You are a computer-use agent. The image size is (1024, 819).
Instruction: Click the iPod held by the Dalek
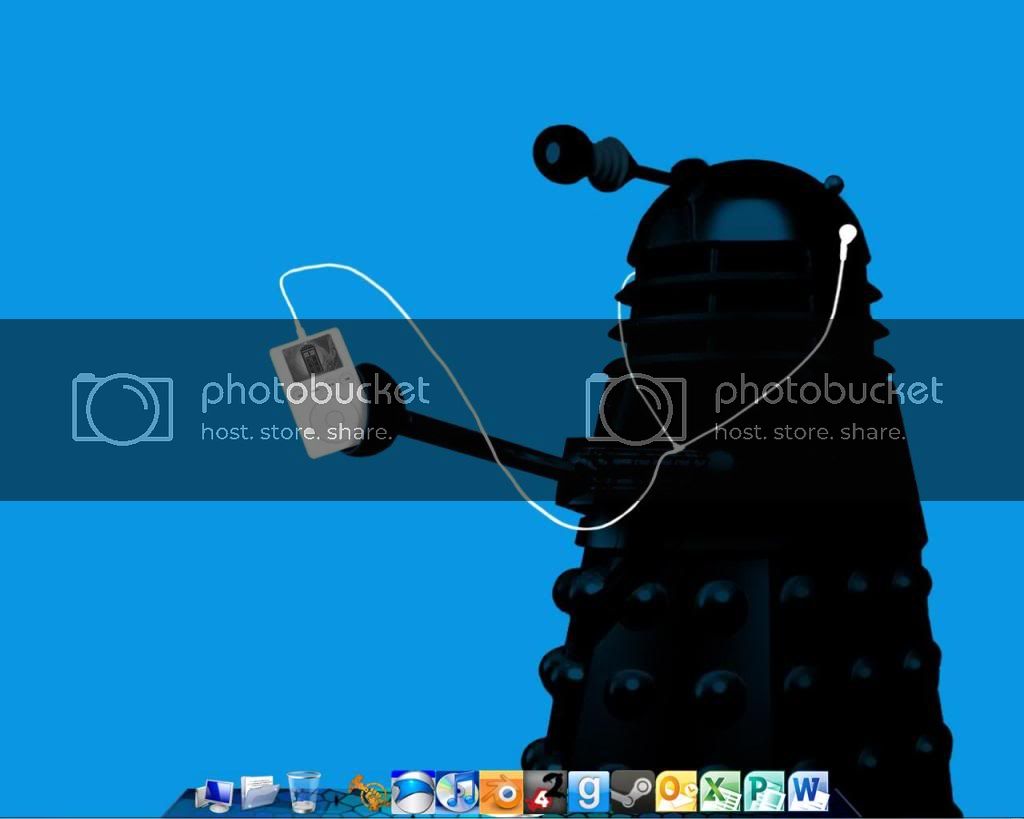click(x=313, y=390)
